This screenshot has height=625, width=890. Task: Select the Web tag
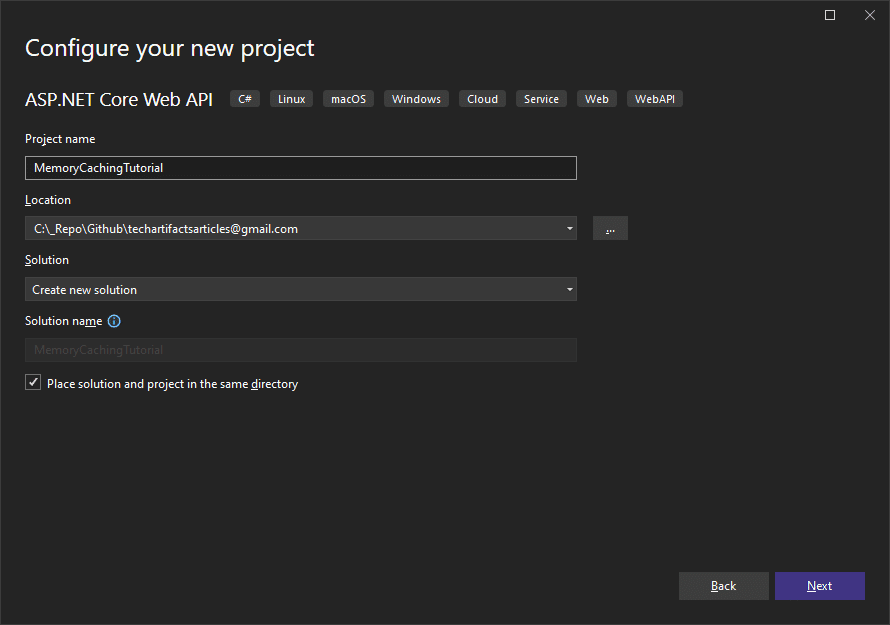[x=597, y=99]
